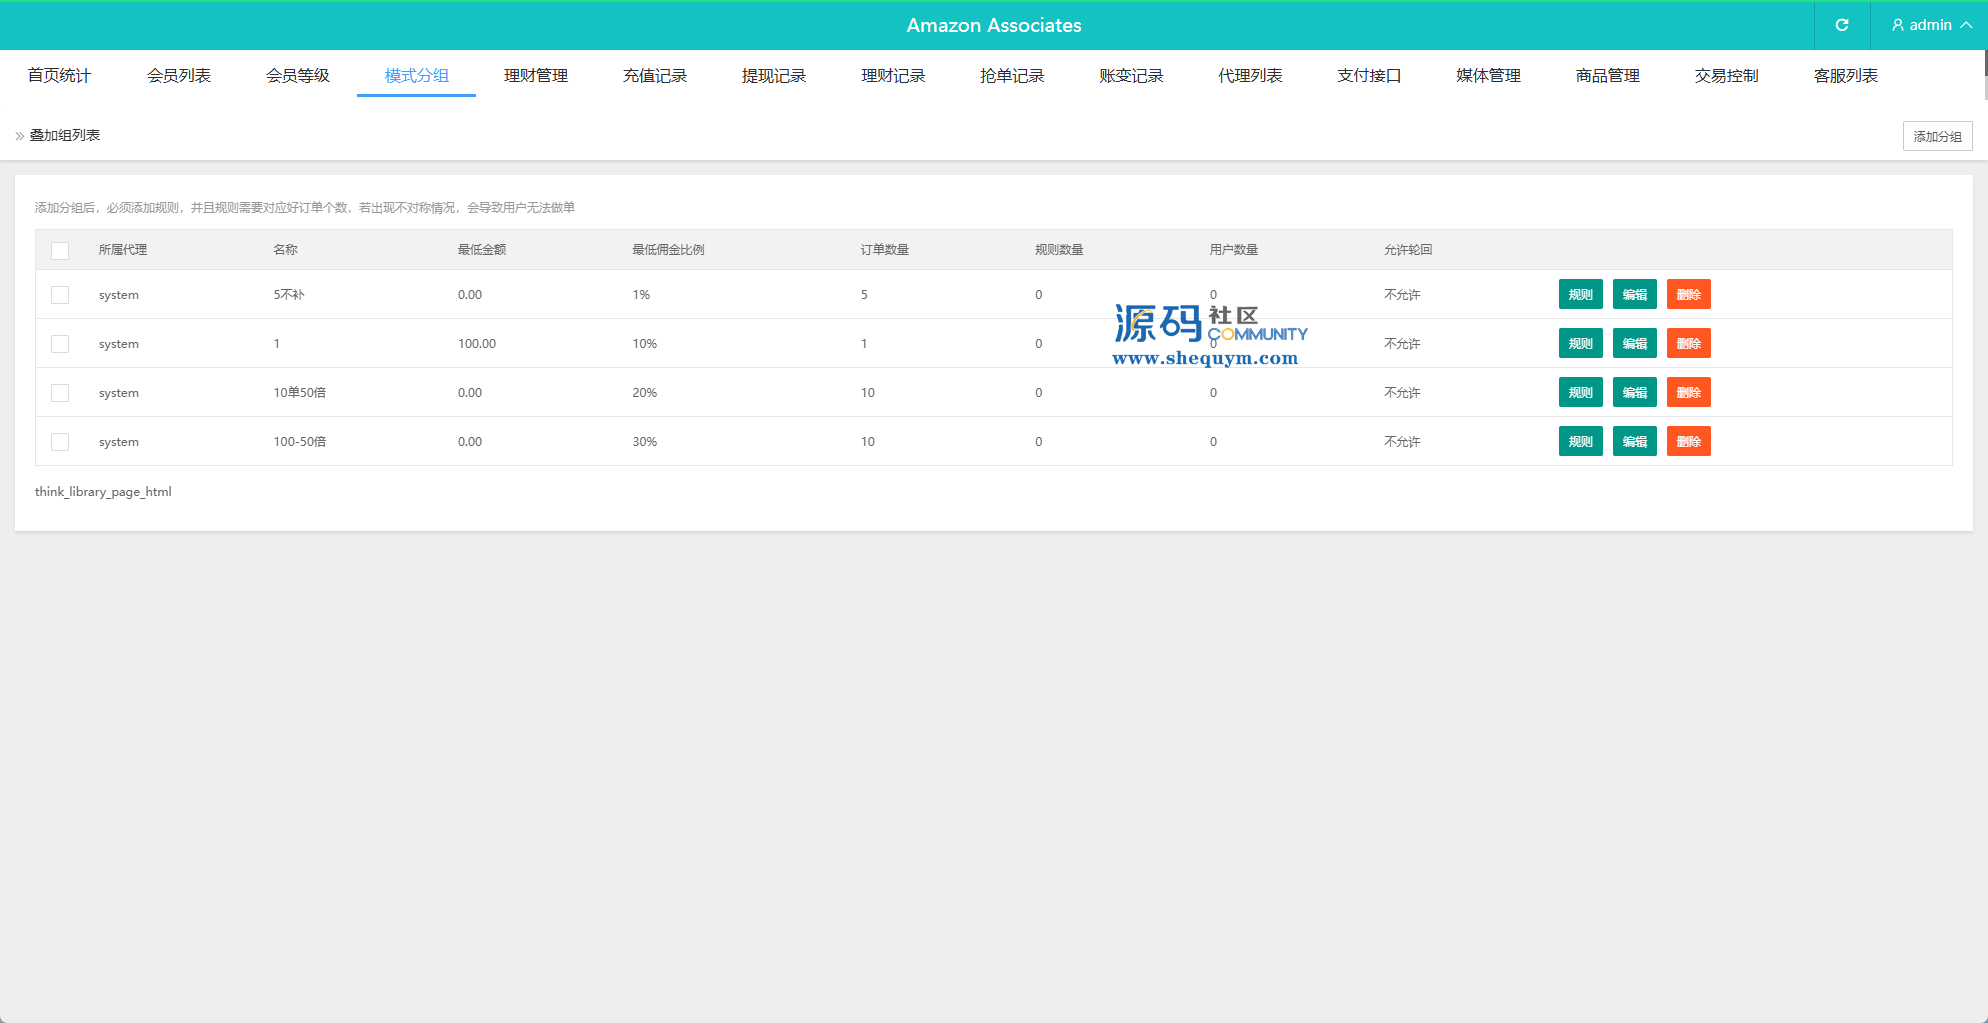Switch to the 首页统计 tab
Viewport: 1988px width, 1023px height.
[x=59, y=76]
